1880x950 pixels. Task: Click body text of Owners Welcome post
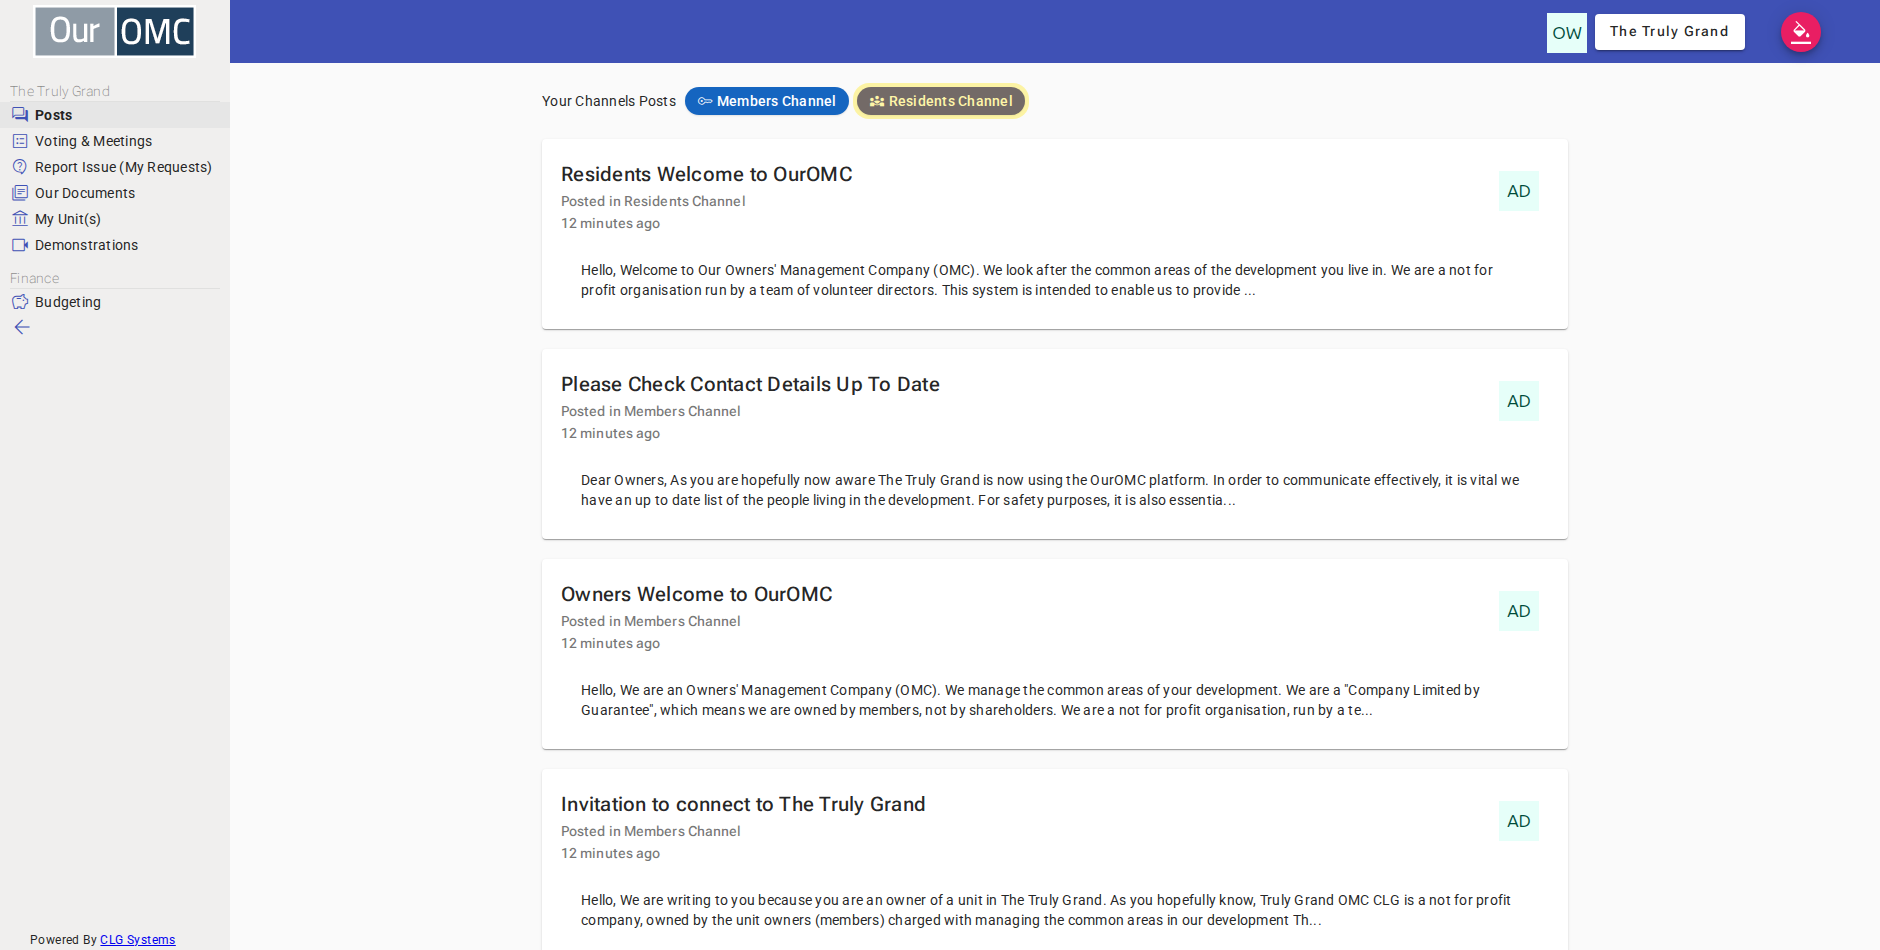(1030, 700)
